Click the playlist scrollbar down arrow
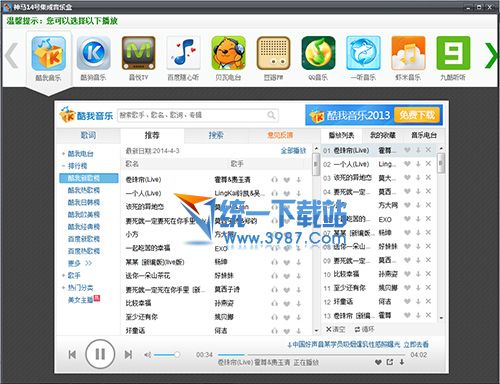This screenshot has height=384, width=500. 441,318
